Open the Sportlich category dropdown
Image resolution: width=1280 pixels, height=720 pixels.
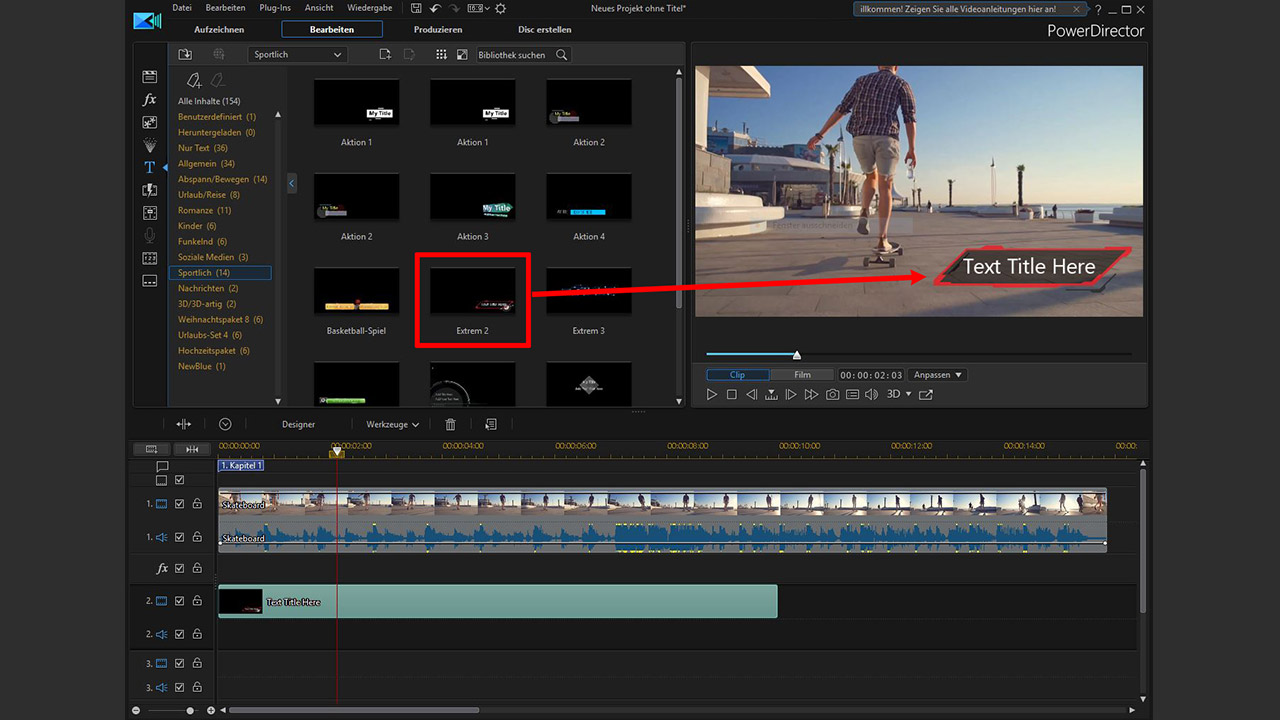pyautogui.click(x=297, y=55)
